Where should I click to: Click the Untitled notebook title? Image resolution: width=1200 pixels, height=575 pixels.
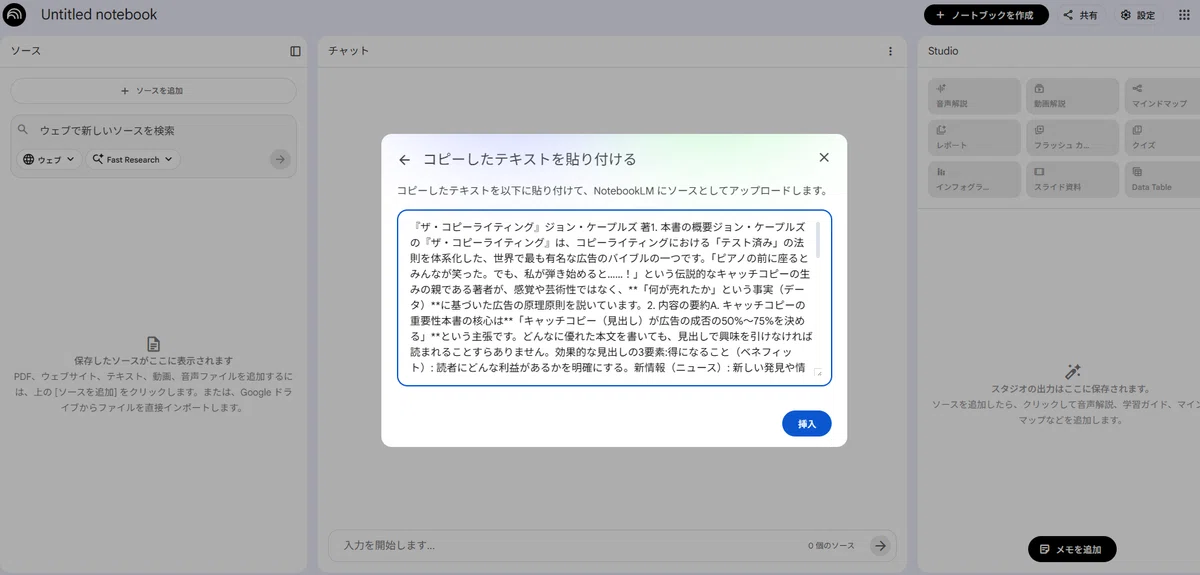pos(99,15)
